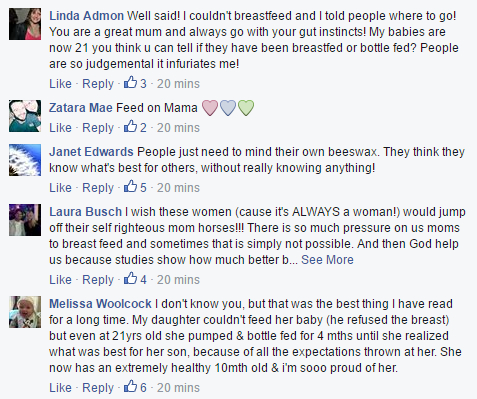Open Laura Busch's profile picture

25,220
